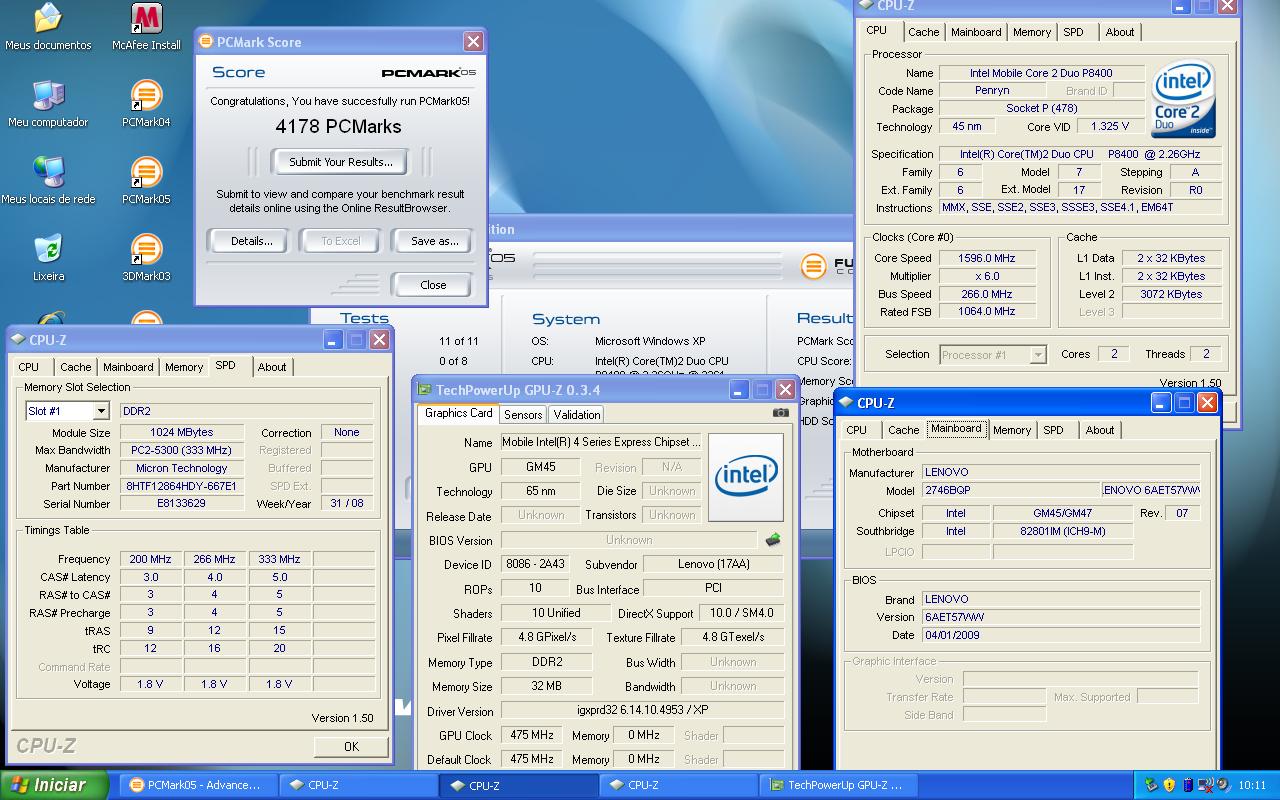Select CPU tab in SPD CPU-Z window

29,367
